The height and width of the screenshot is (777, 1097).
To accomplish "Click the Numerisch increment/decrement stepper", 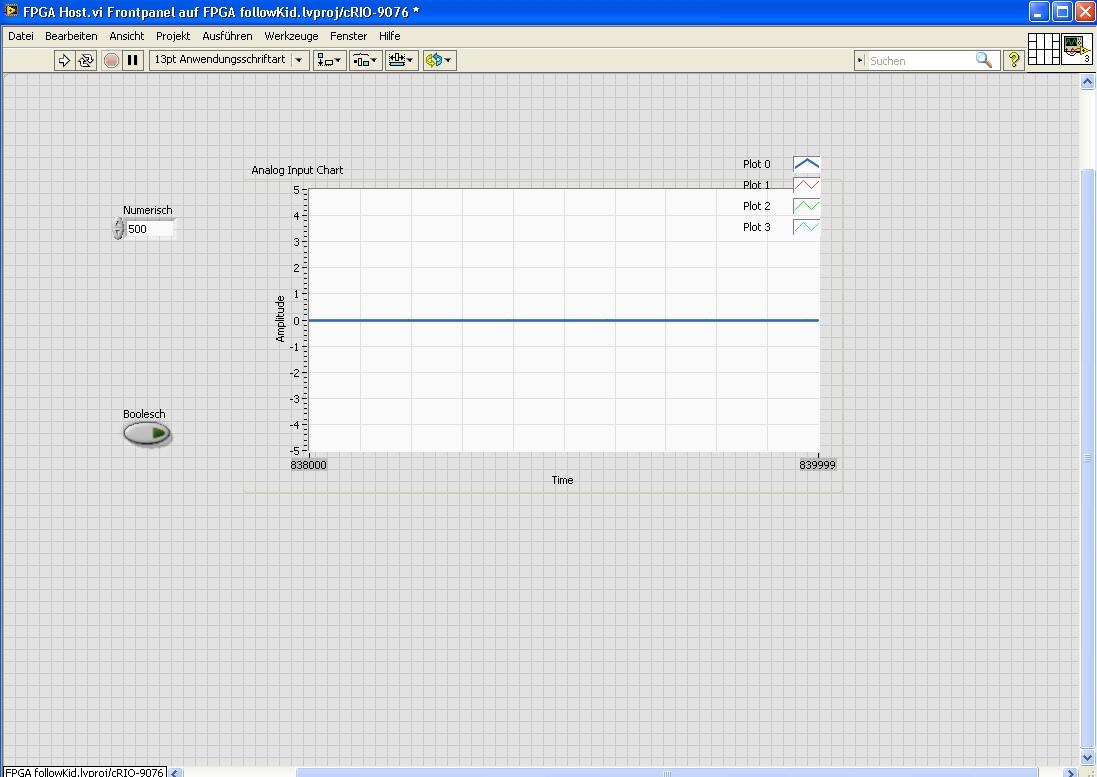I will point(118,229).
